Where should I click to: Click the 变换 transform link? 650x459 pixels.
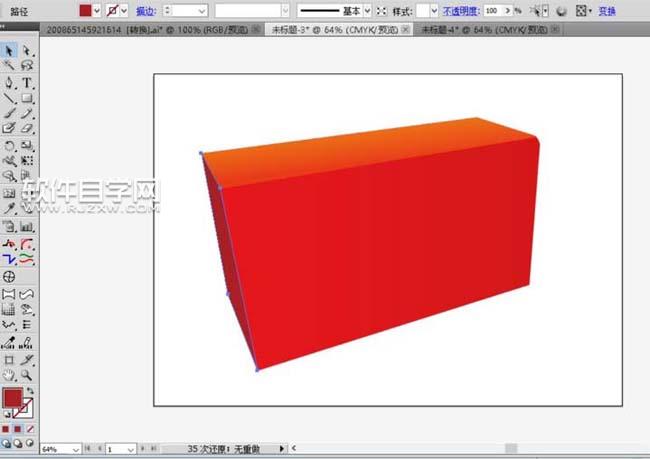[x=608, y=10]
